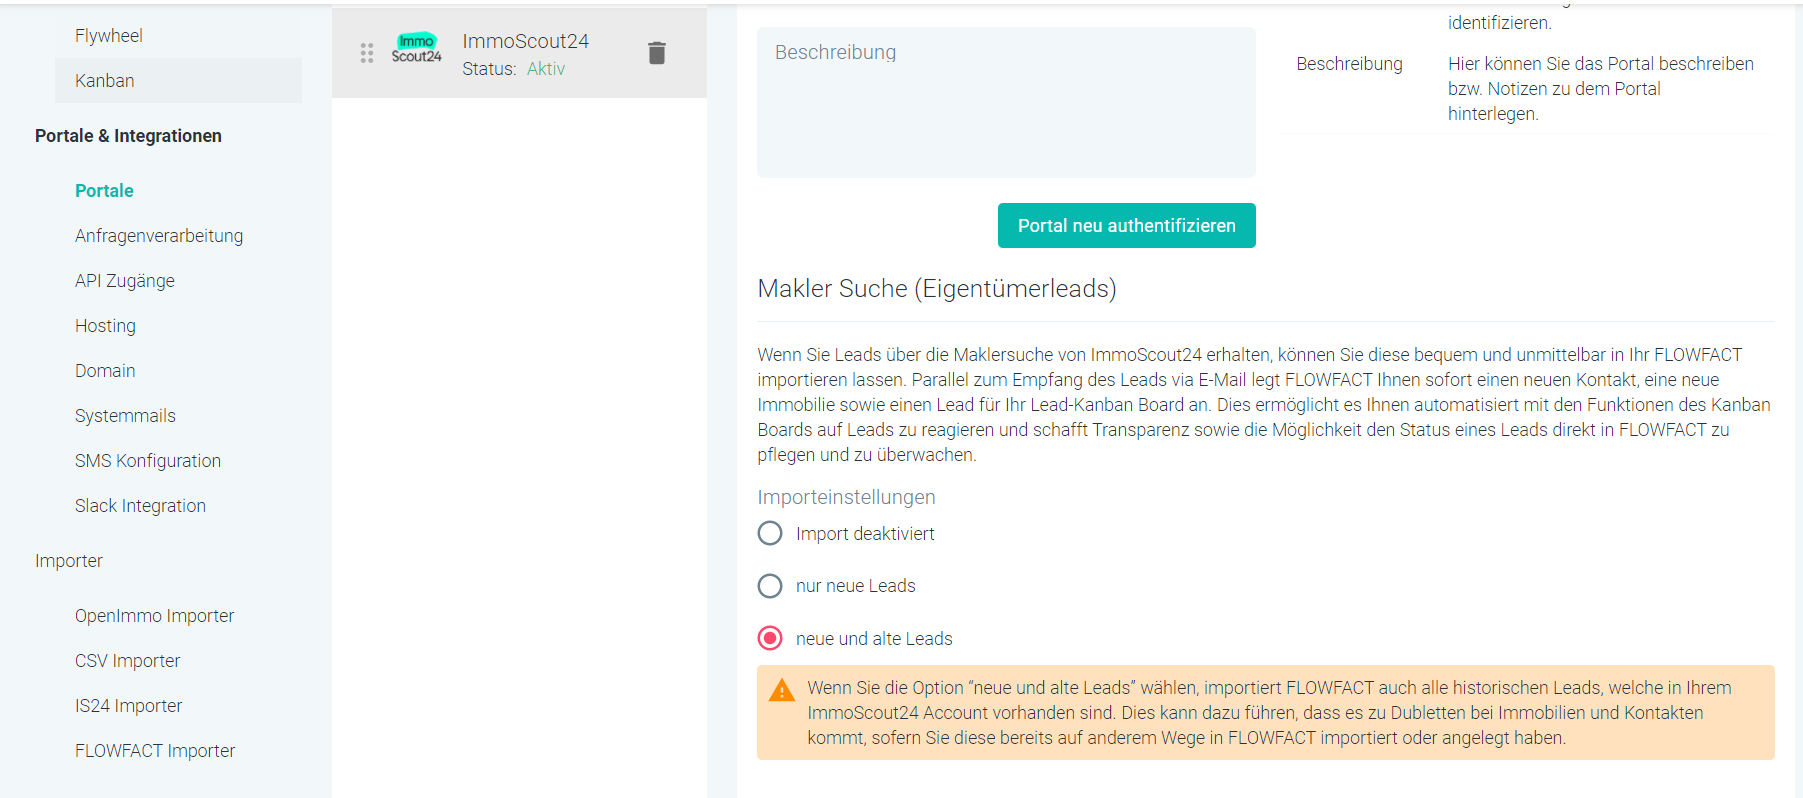Open Slack Integration settings

140,506
